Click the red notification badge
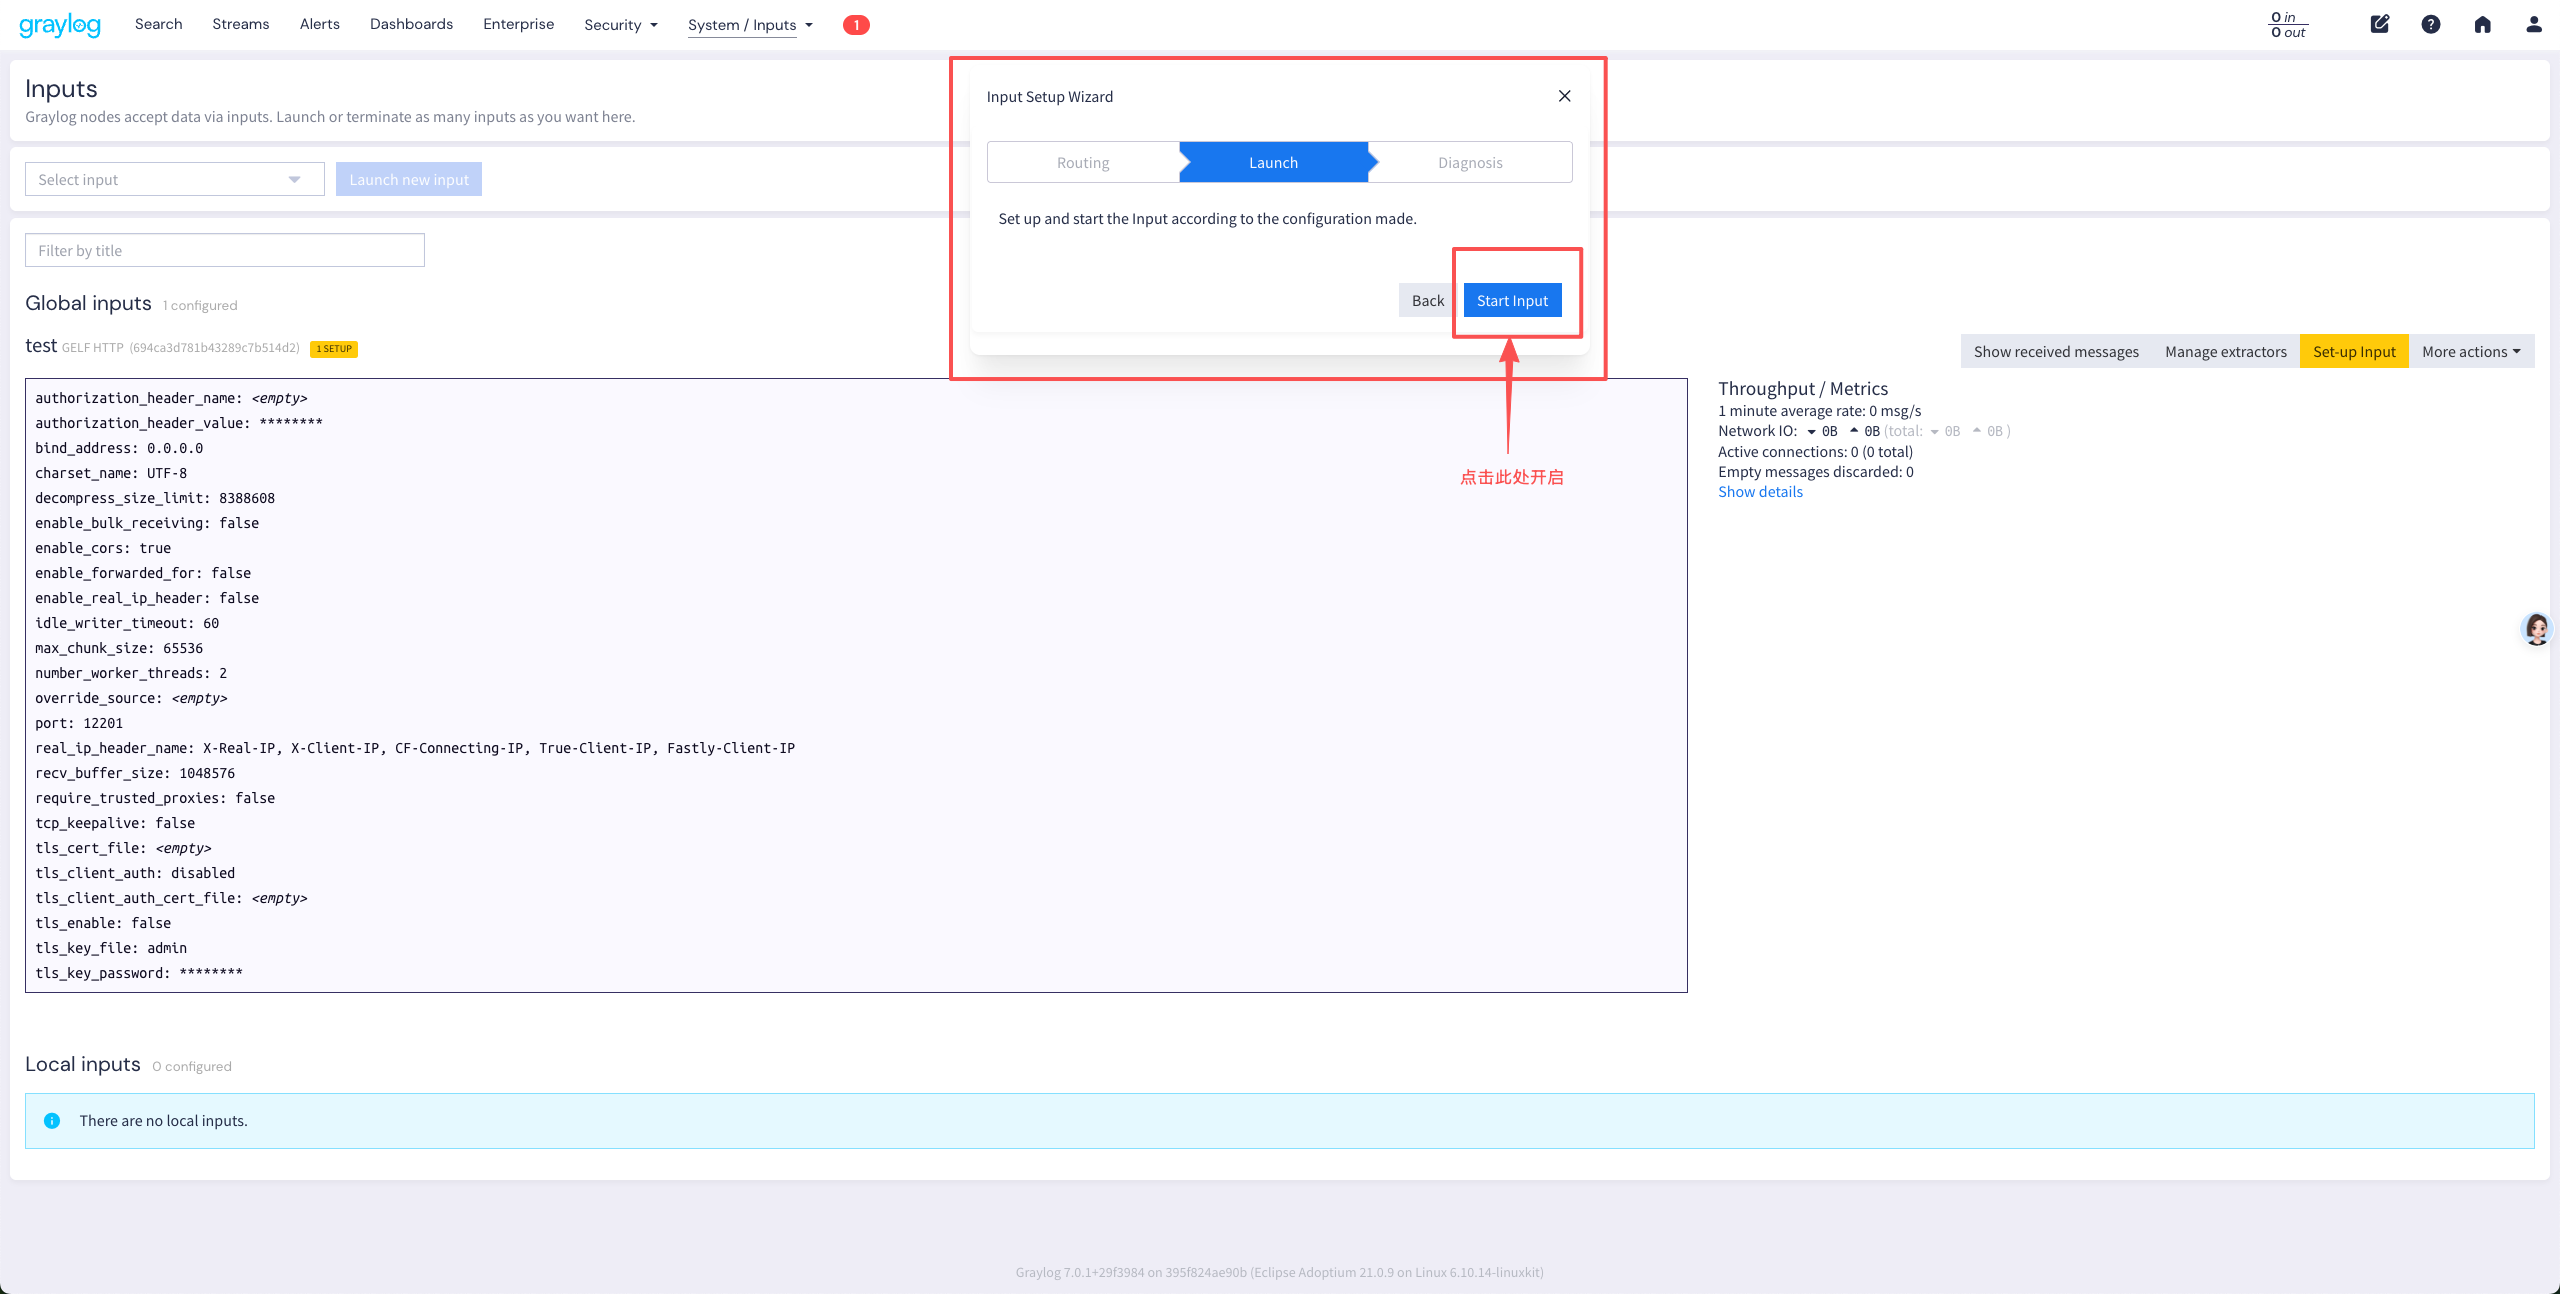This screenshot has width=2560, height=1294. tap(856, 25)
